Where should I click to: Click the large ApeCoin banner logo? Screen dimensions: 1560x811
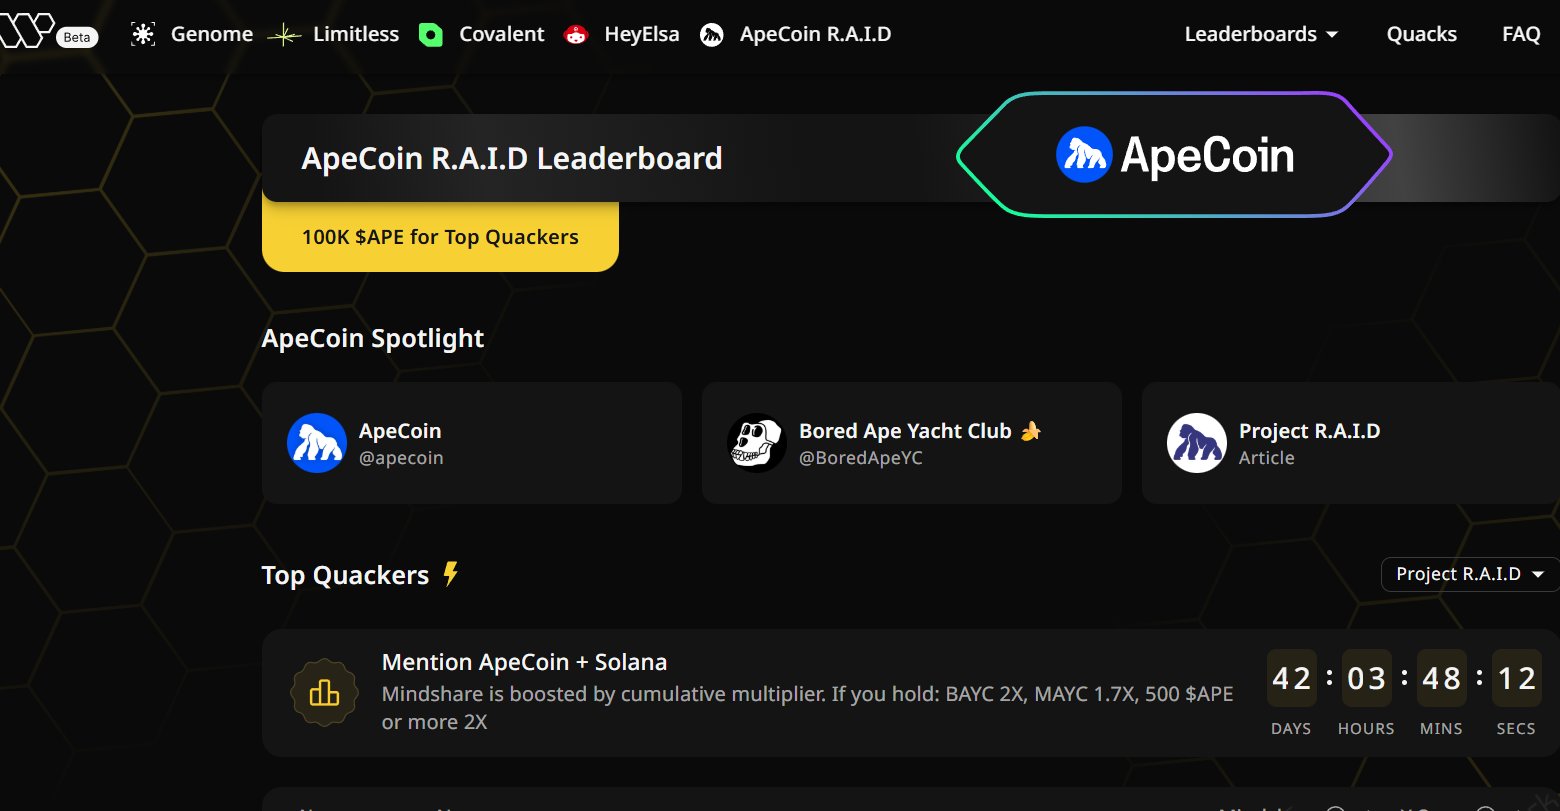coord(1175,155)
